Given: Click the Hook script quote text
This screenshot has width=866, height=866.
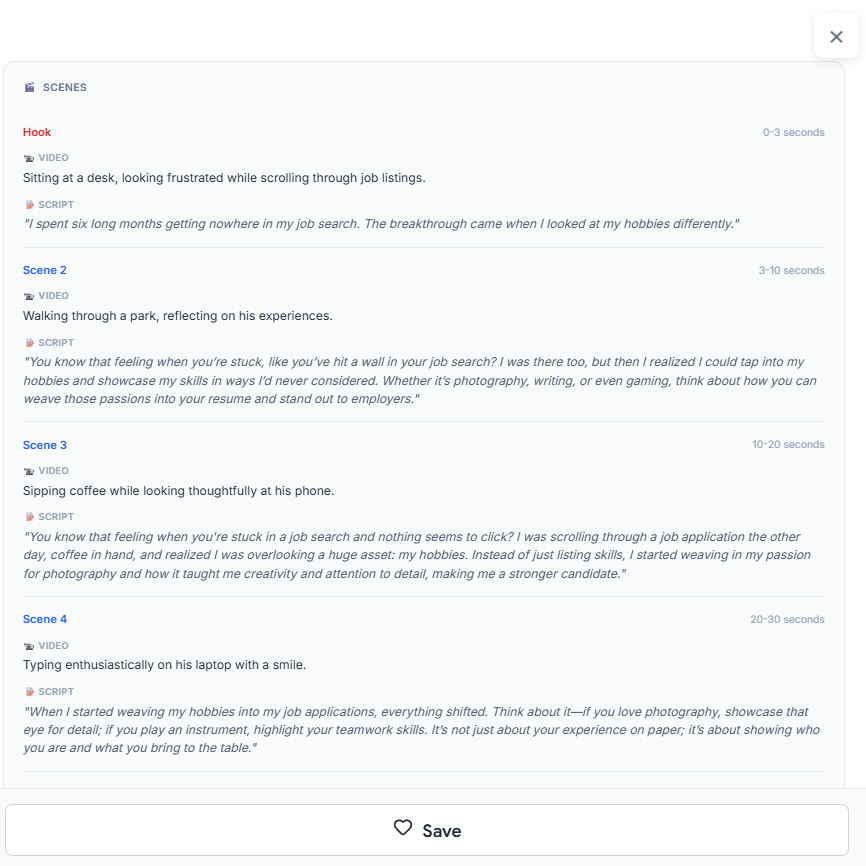Looking at the screenshot, I should 380,224.
